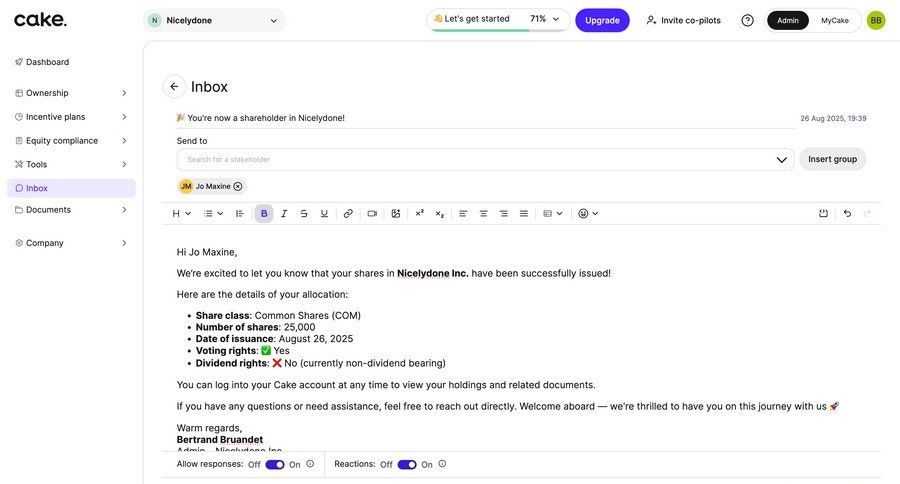
Task: Toggle bold formatting in the editor toolbar
Action: (x=264, y=213)
